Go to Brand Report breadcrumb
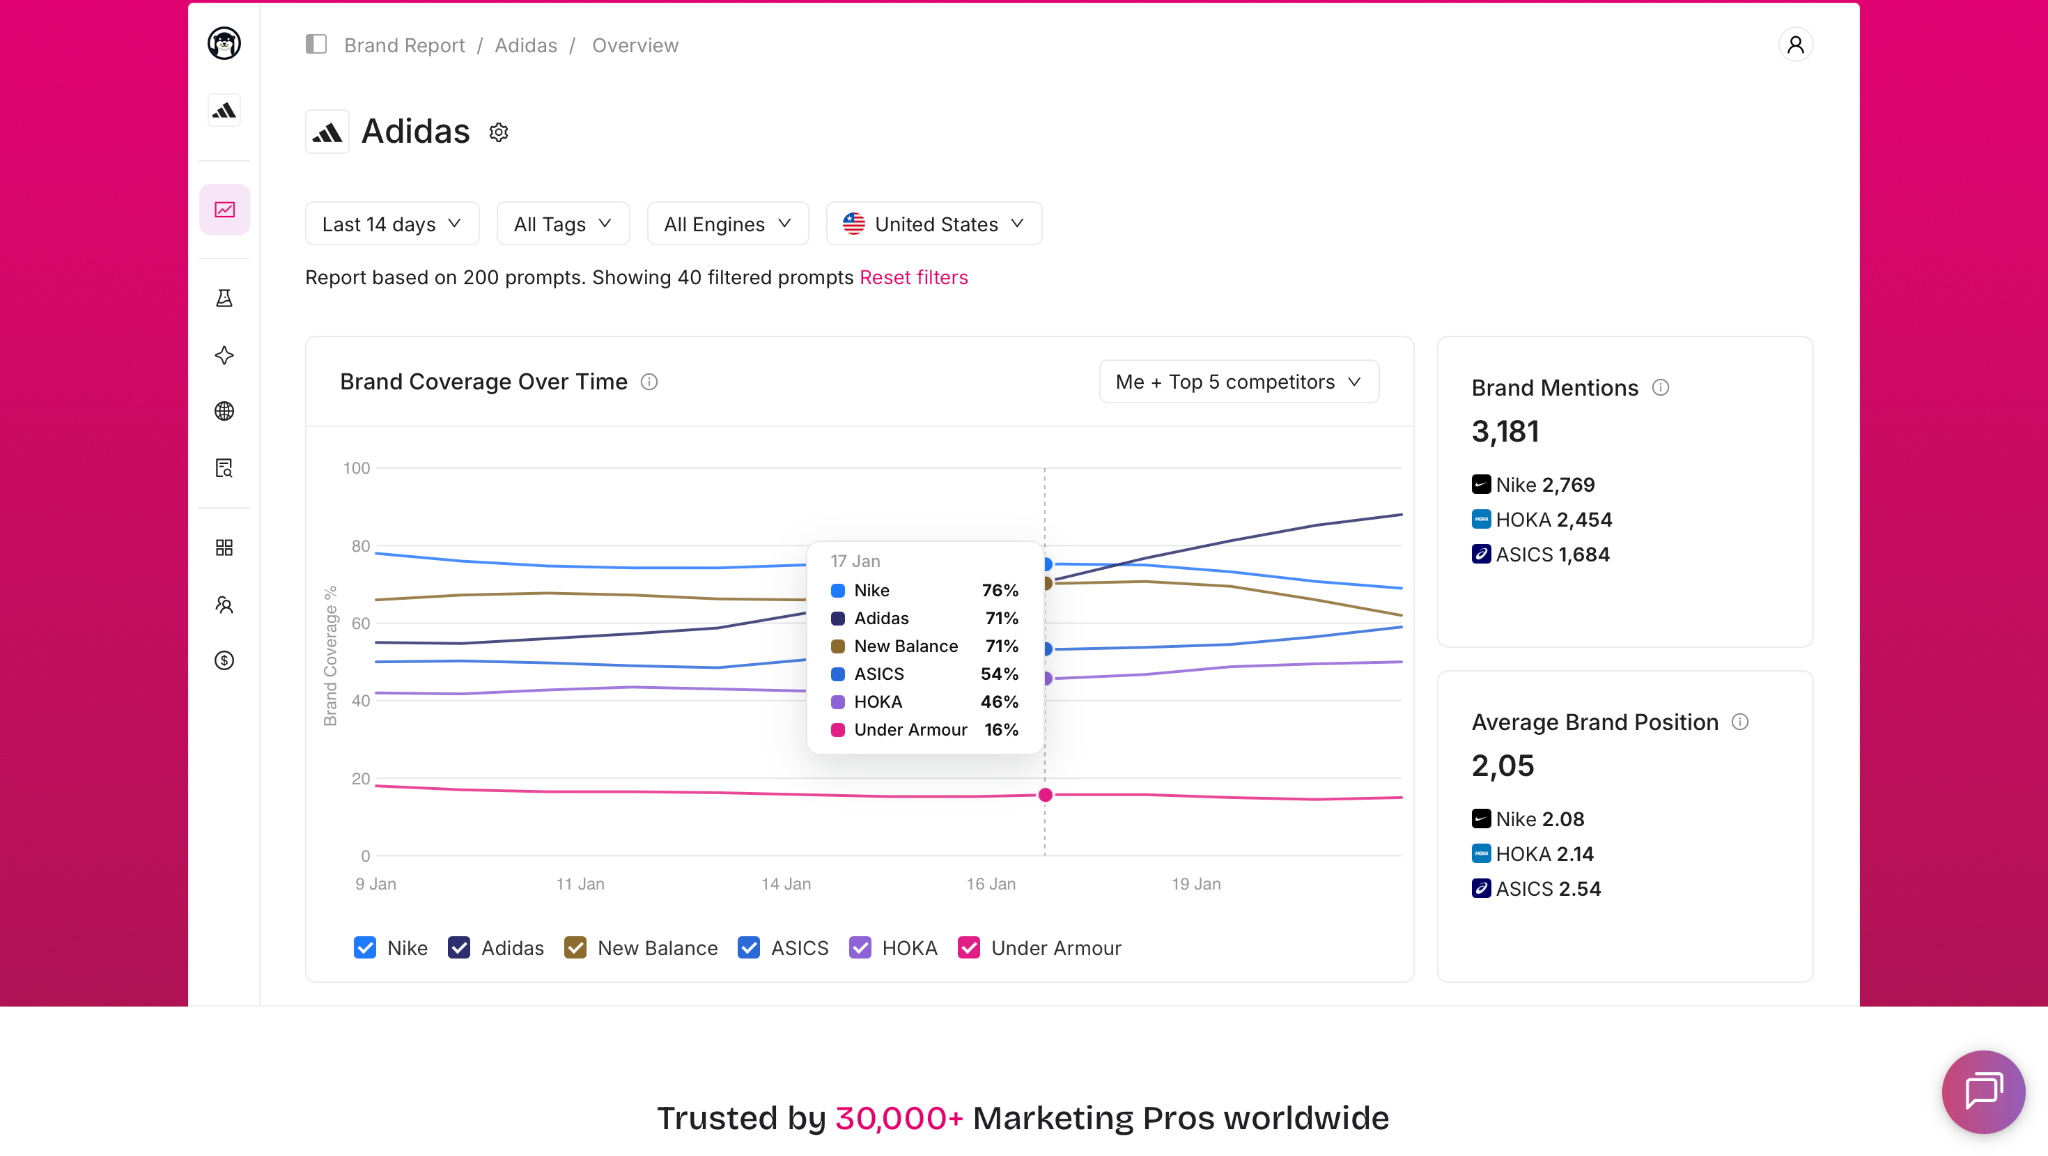 point(404,45)
